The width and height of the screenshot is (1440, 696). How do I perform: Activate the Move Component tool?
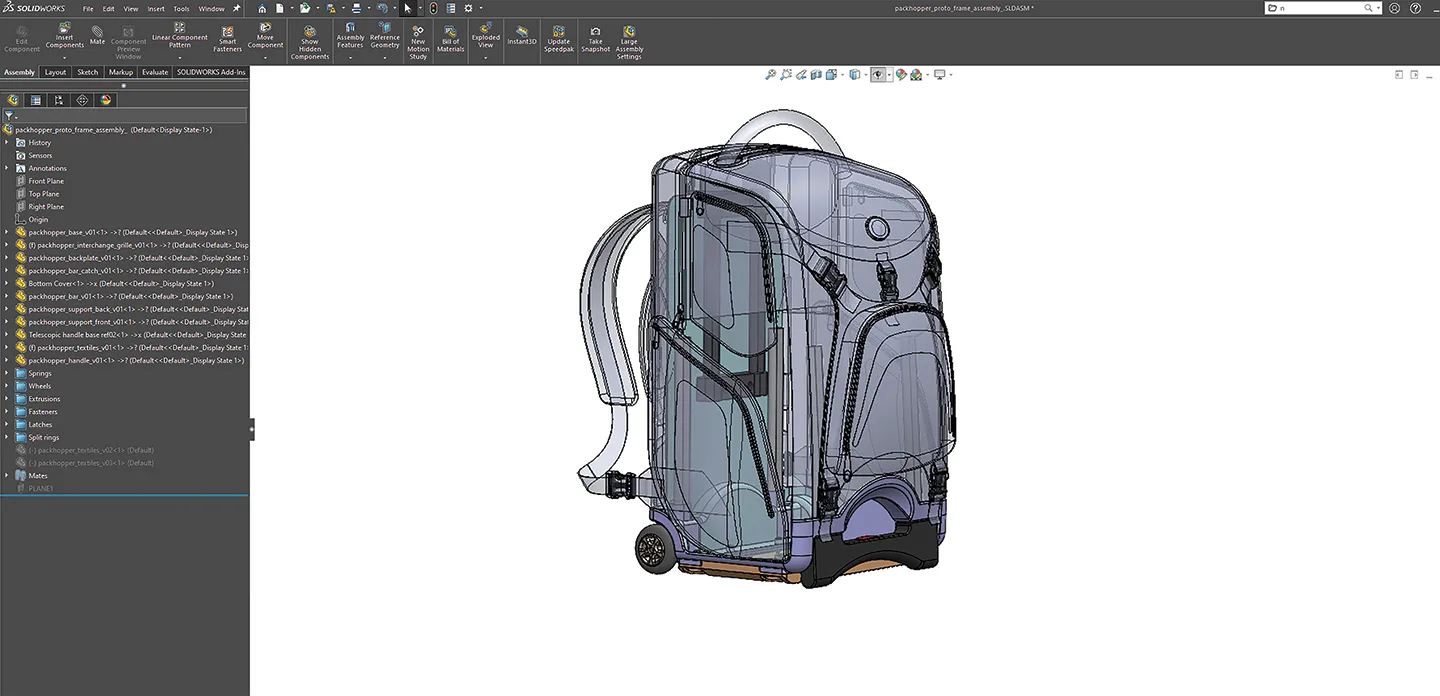[x=265, y=36]
